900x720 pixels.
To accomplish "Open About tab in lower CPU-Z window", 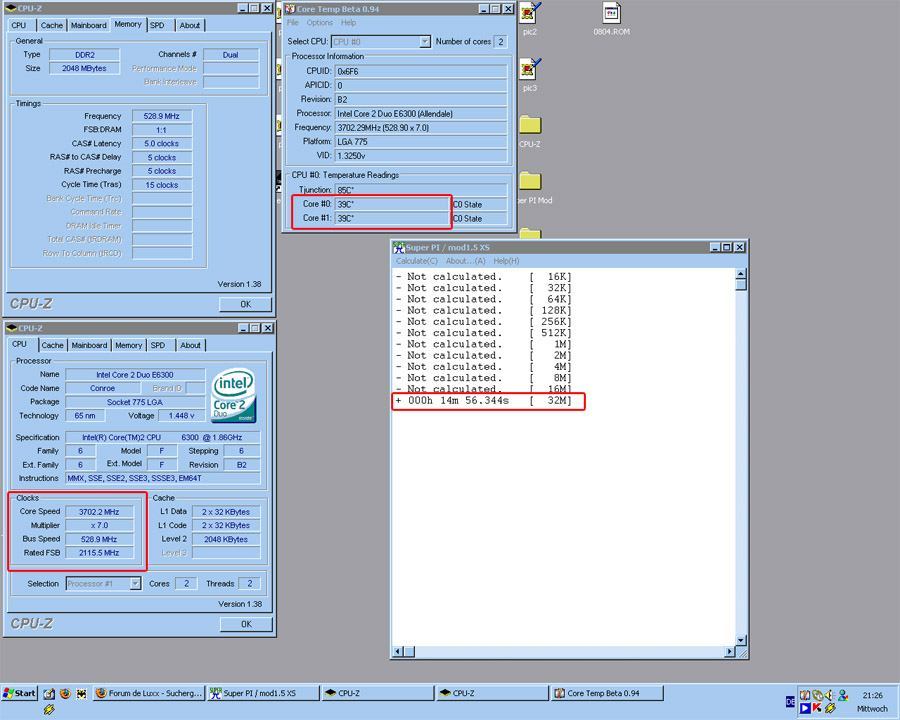I will [190, 345].
